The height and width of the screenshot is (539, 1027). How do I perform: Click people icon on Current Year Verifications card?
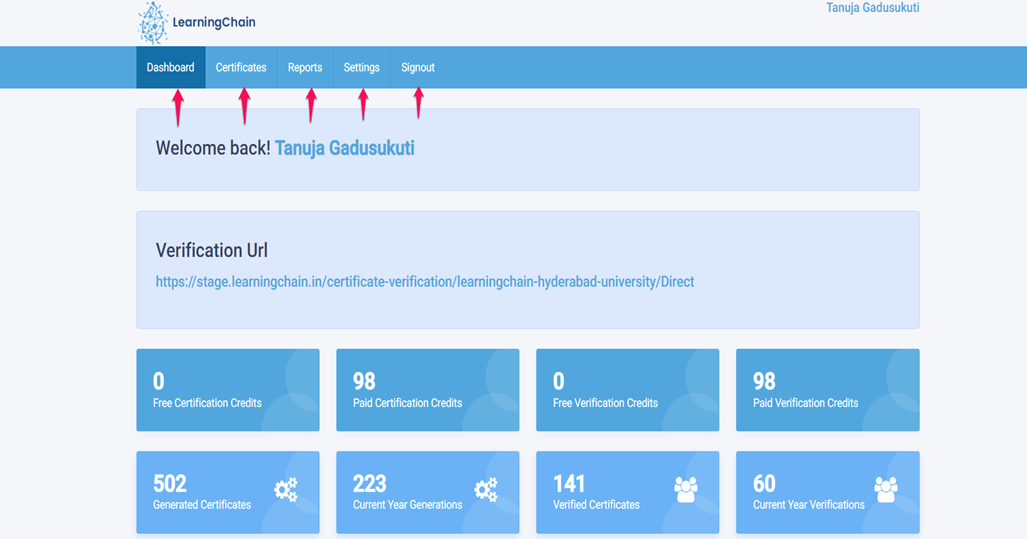pyautogui.click(x=886, y=489)
